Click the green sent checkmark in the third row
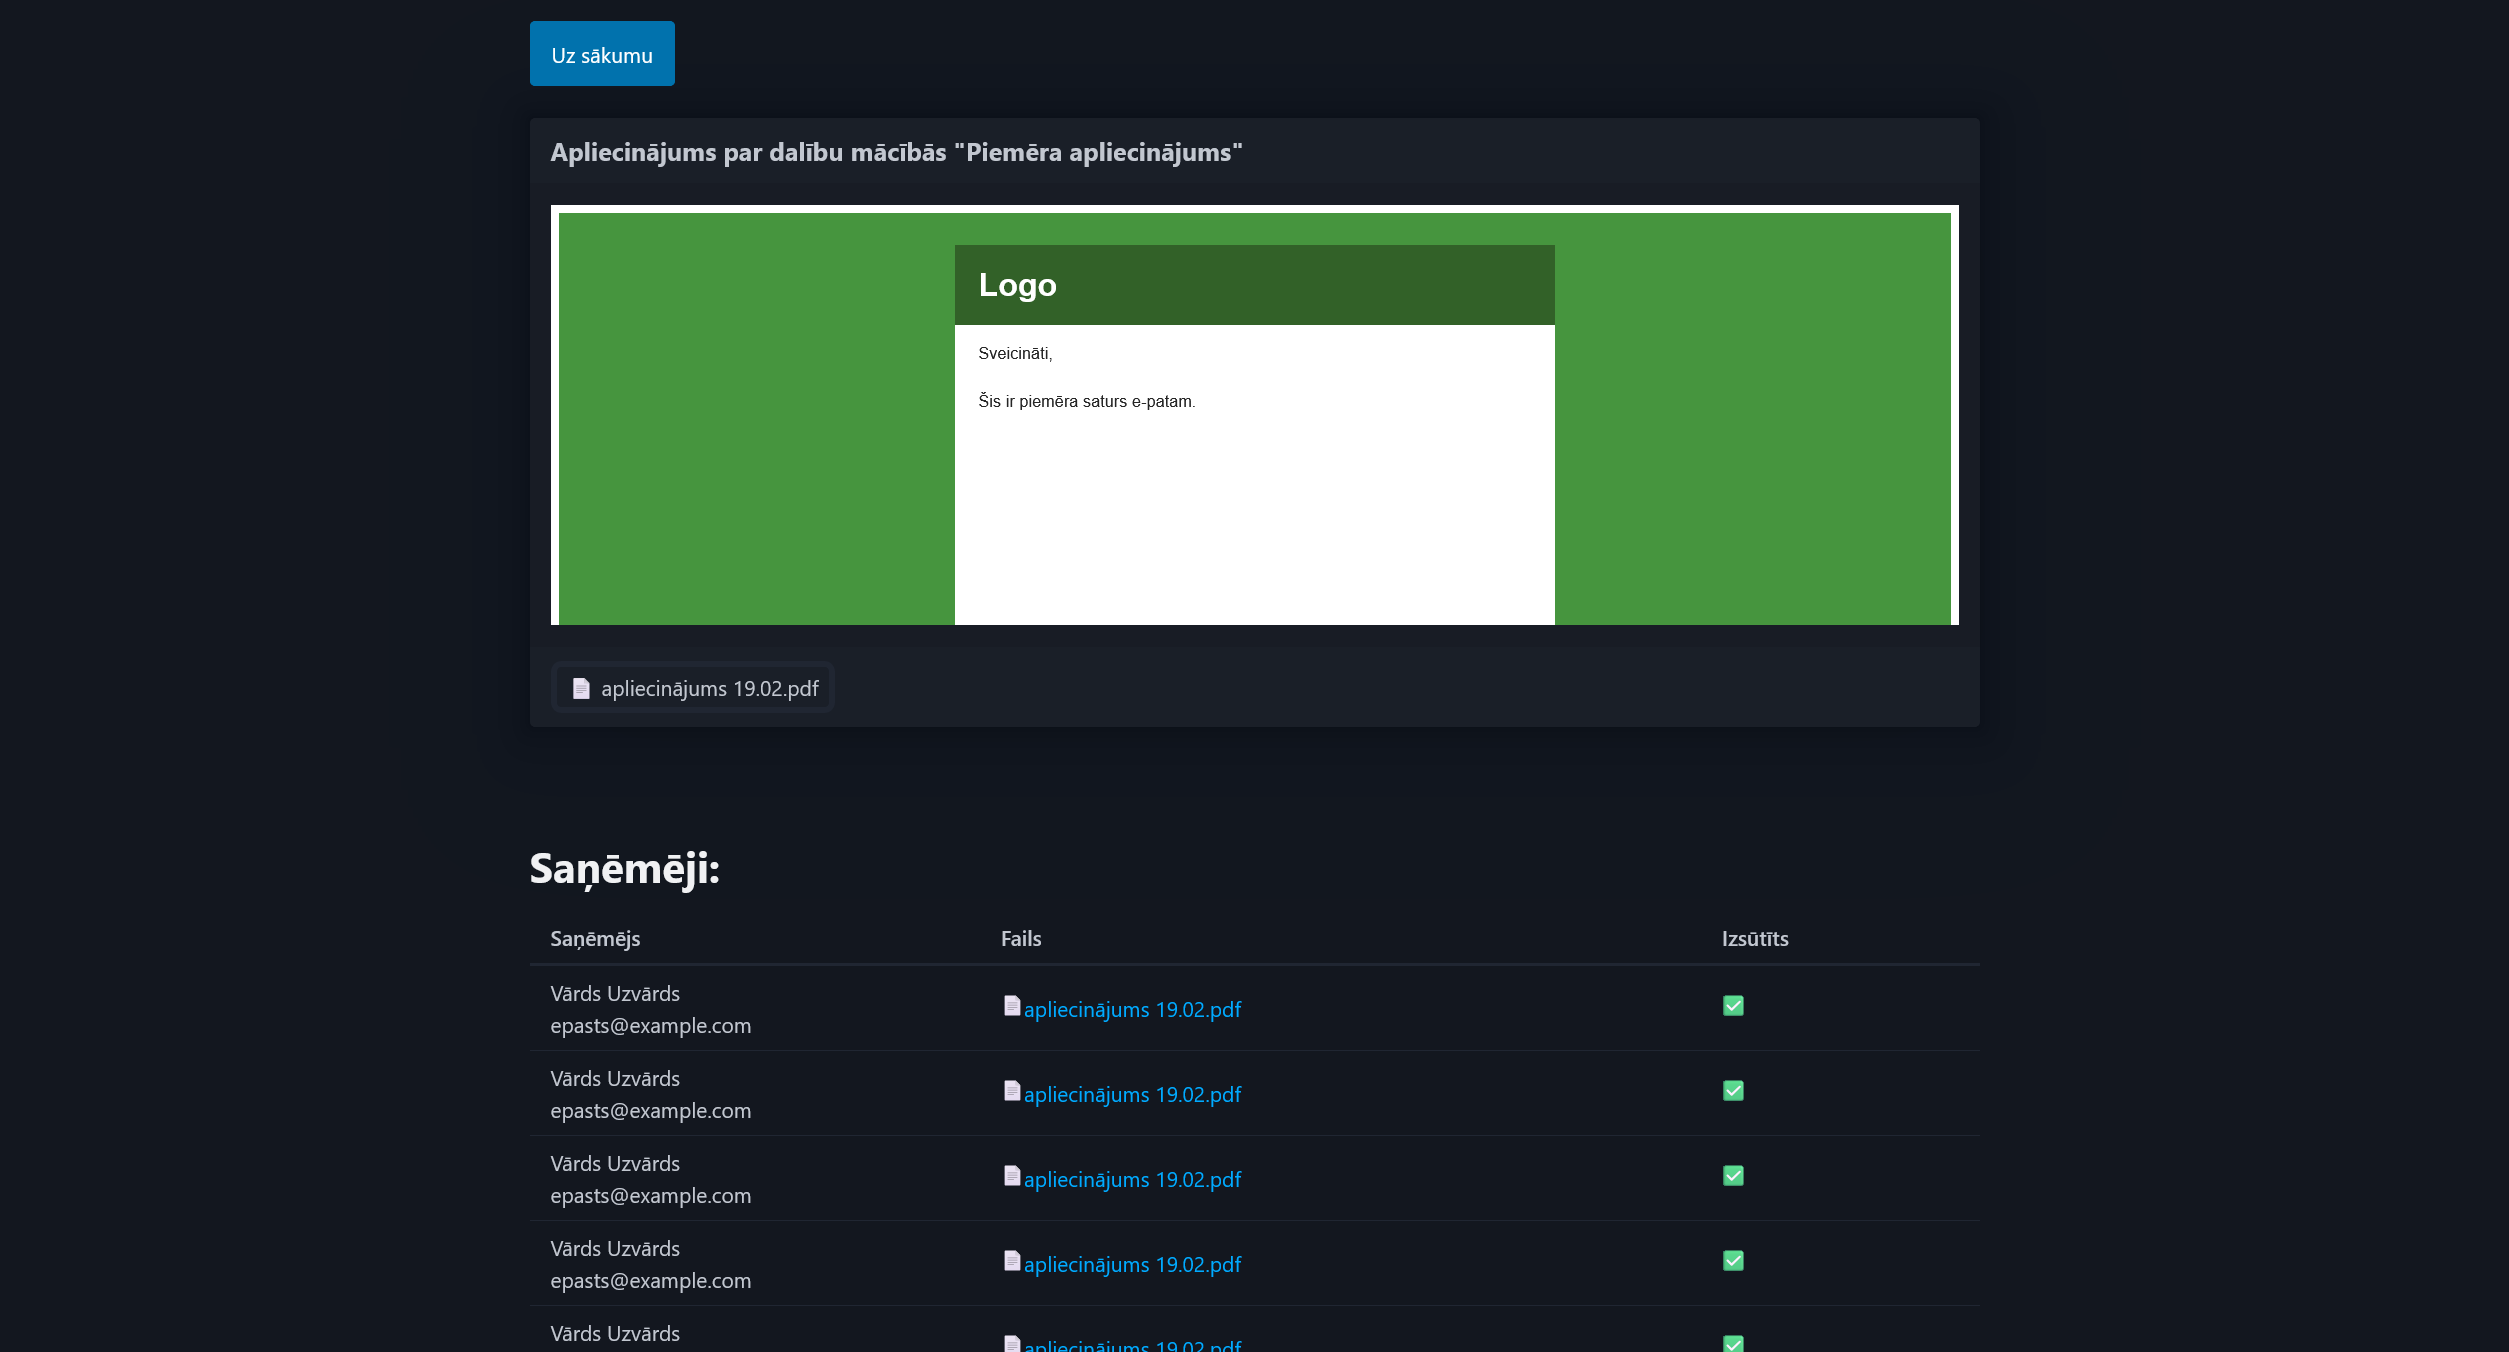2509x1352 pixels. 1733,1176
